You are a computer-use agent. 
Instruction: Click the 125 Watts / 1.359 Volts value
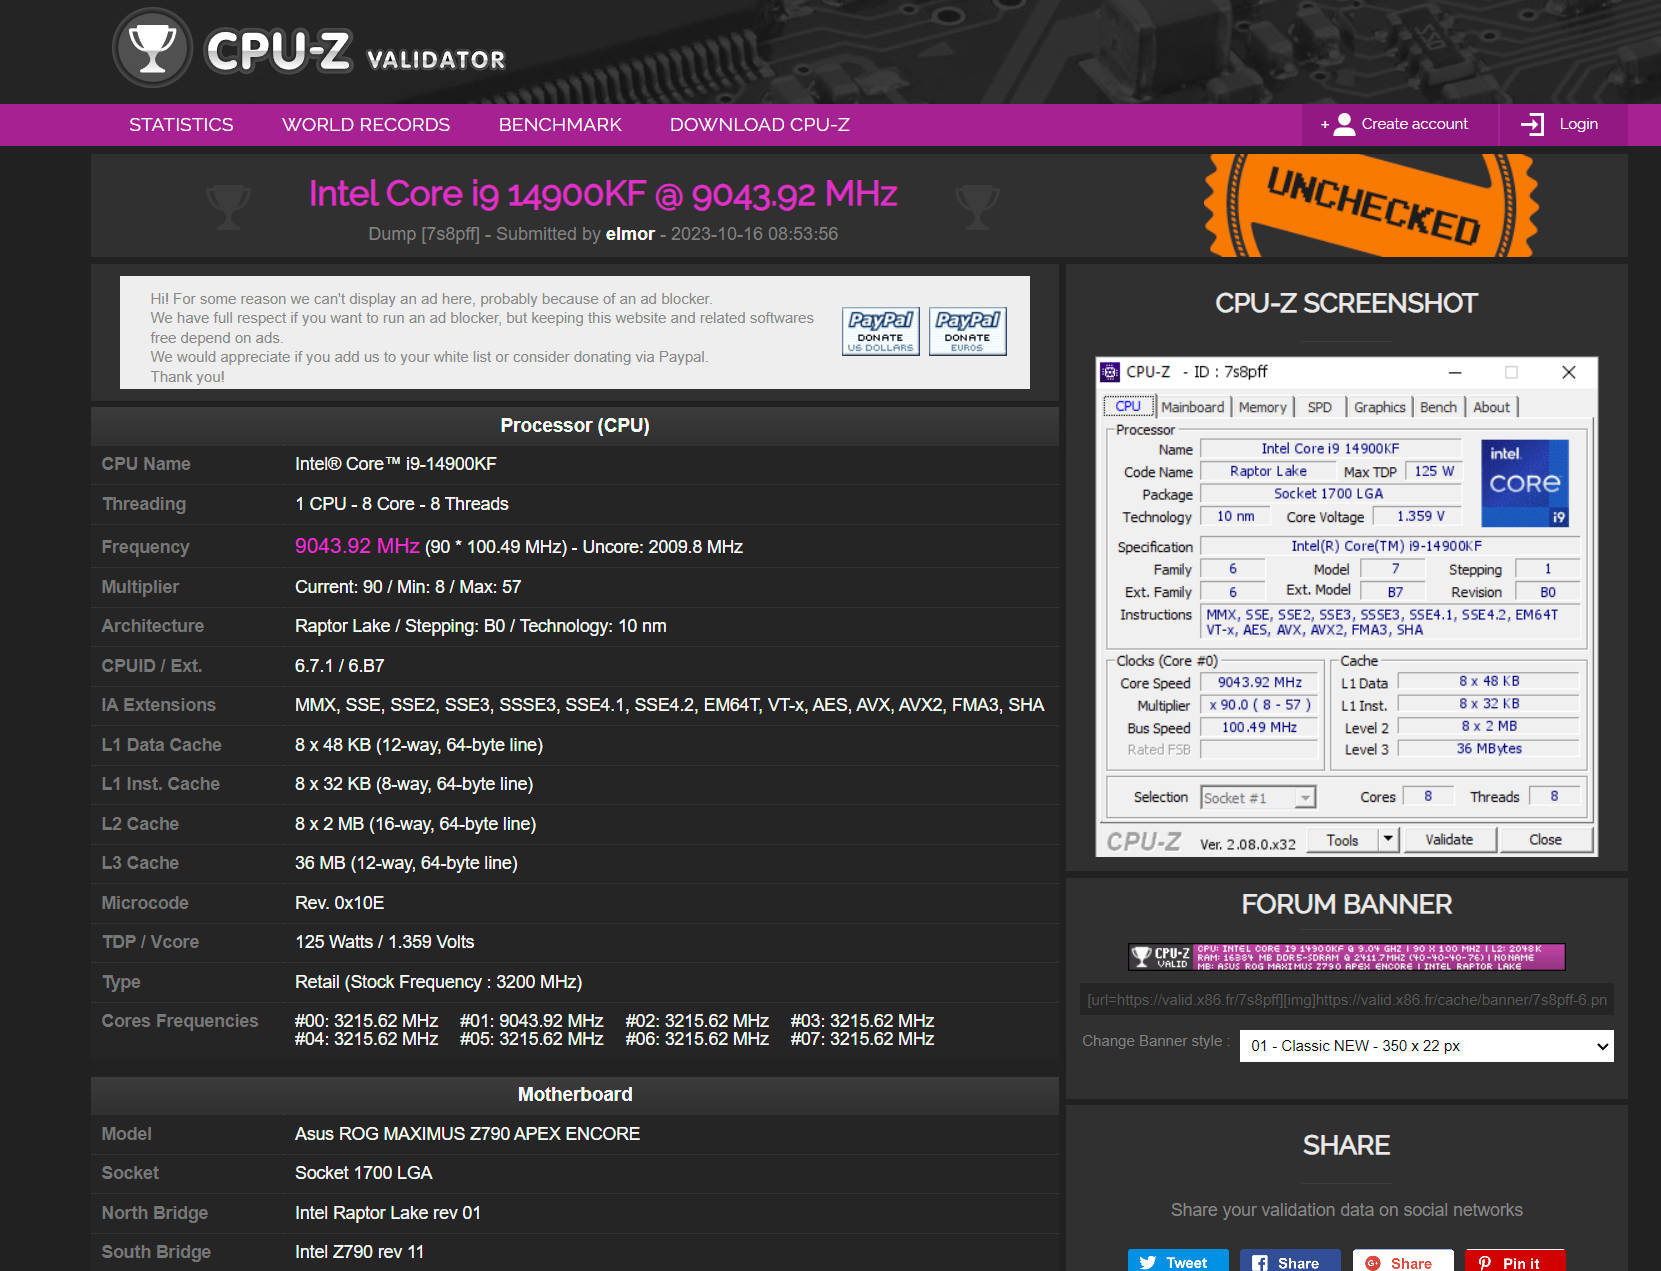385,942
